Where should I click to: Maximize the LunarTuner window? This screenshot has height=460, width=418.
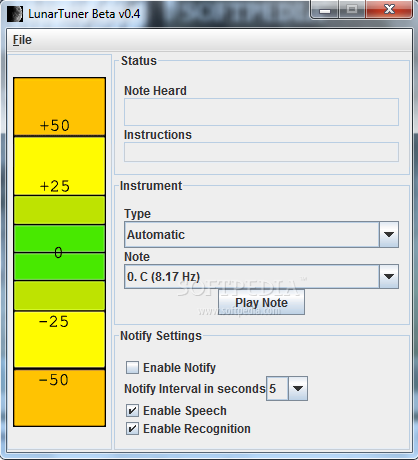352,10
